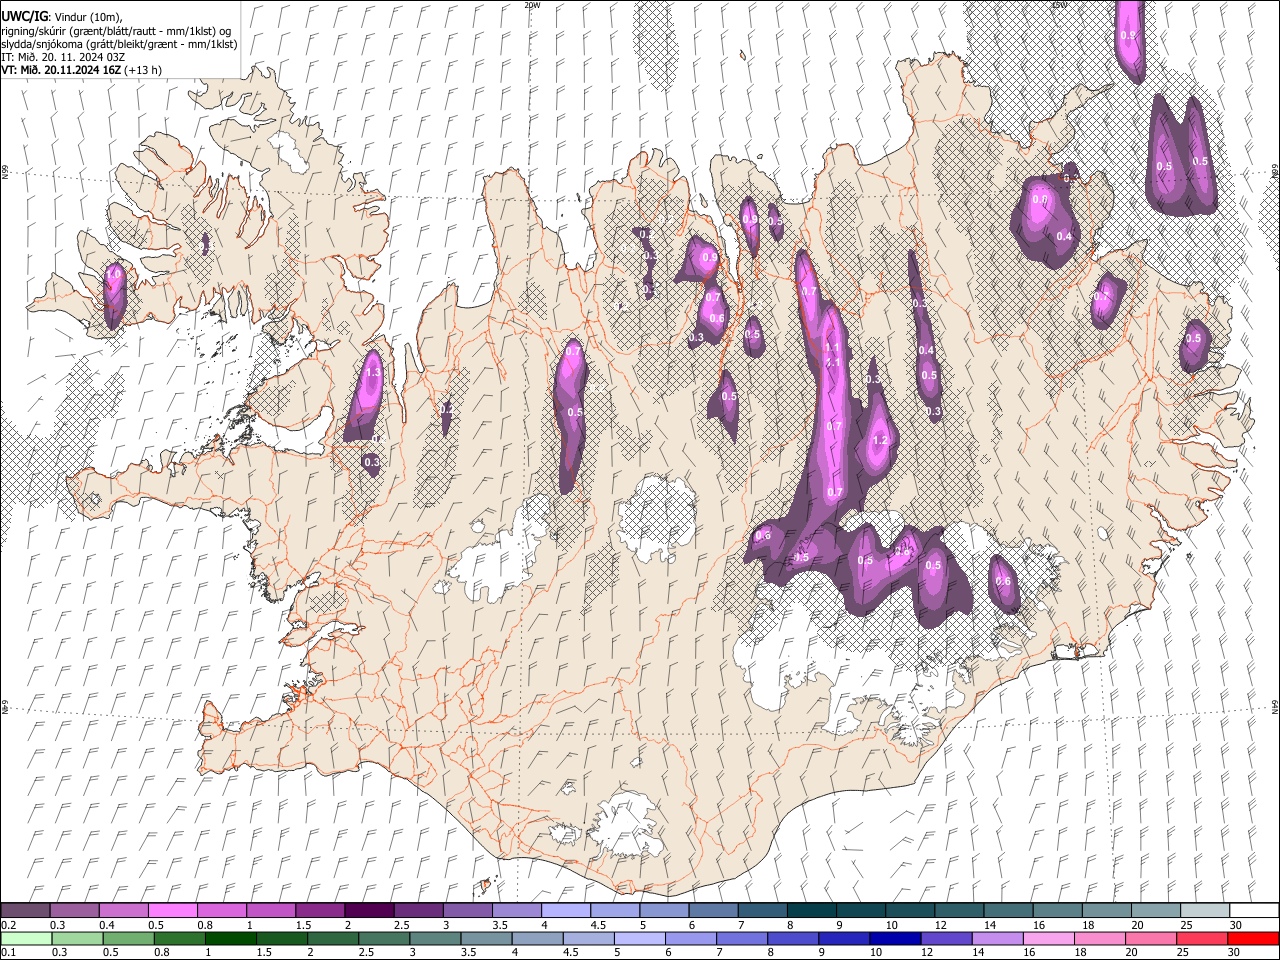Click the 'UWC/IG' title text

click(x=24, y=16)
